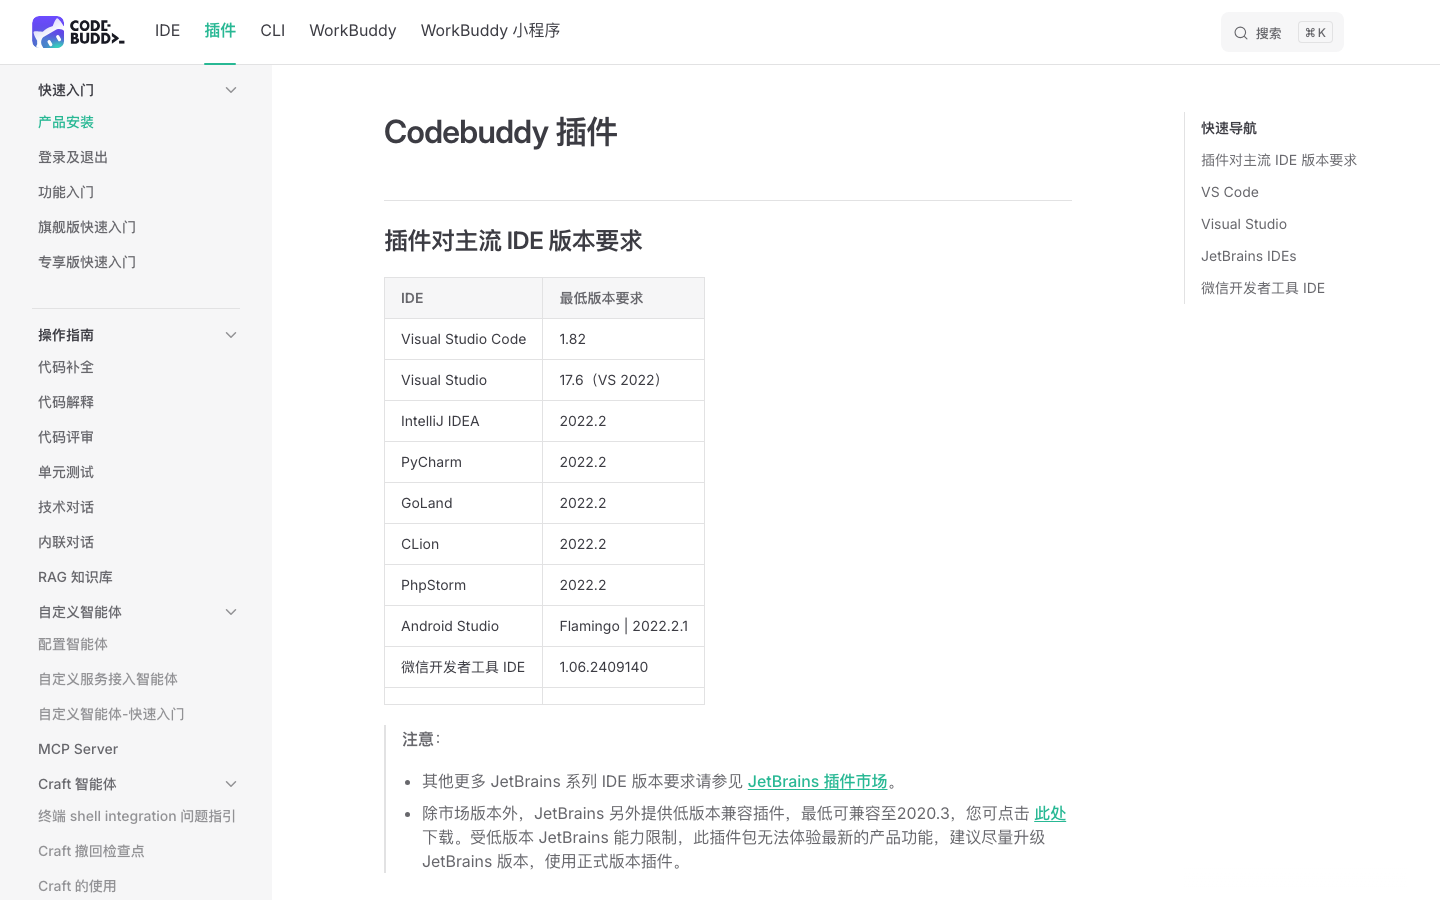Open Craft 撤回检查点 page
The height and width of the screenshot is (900, 1440).
[91, 851]
